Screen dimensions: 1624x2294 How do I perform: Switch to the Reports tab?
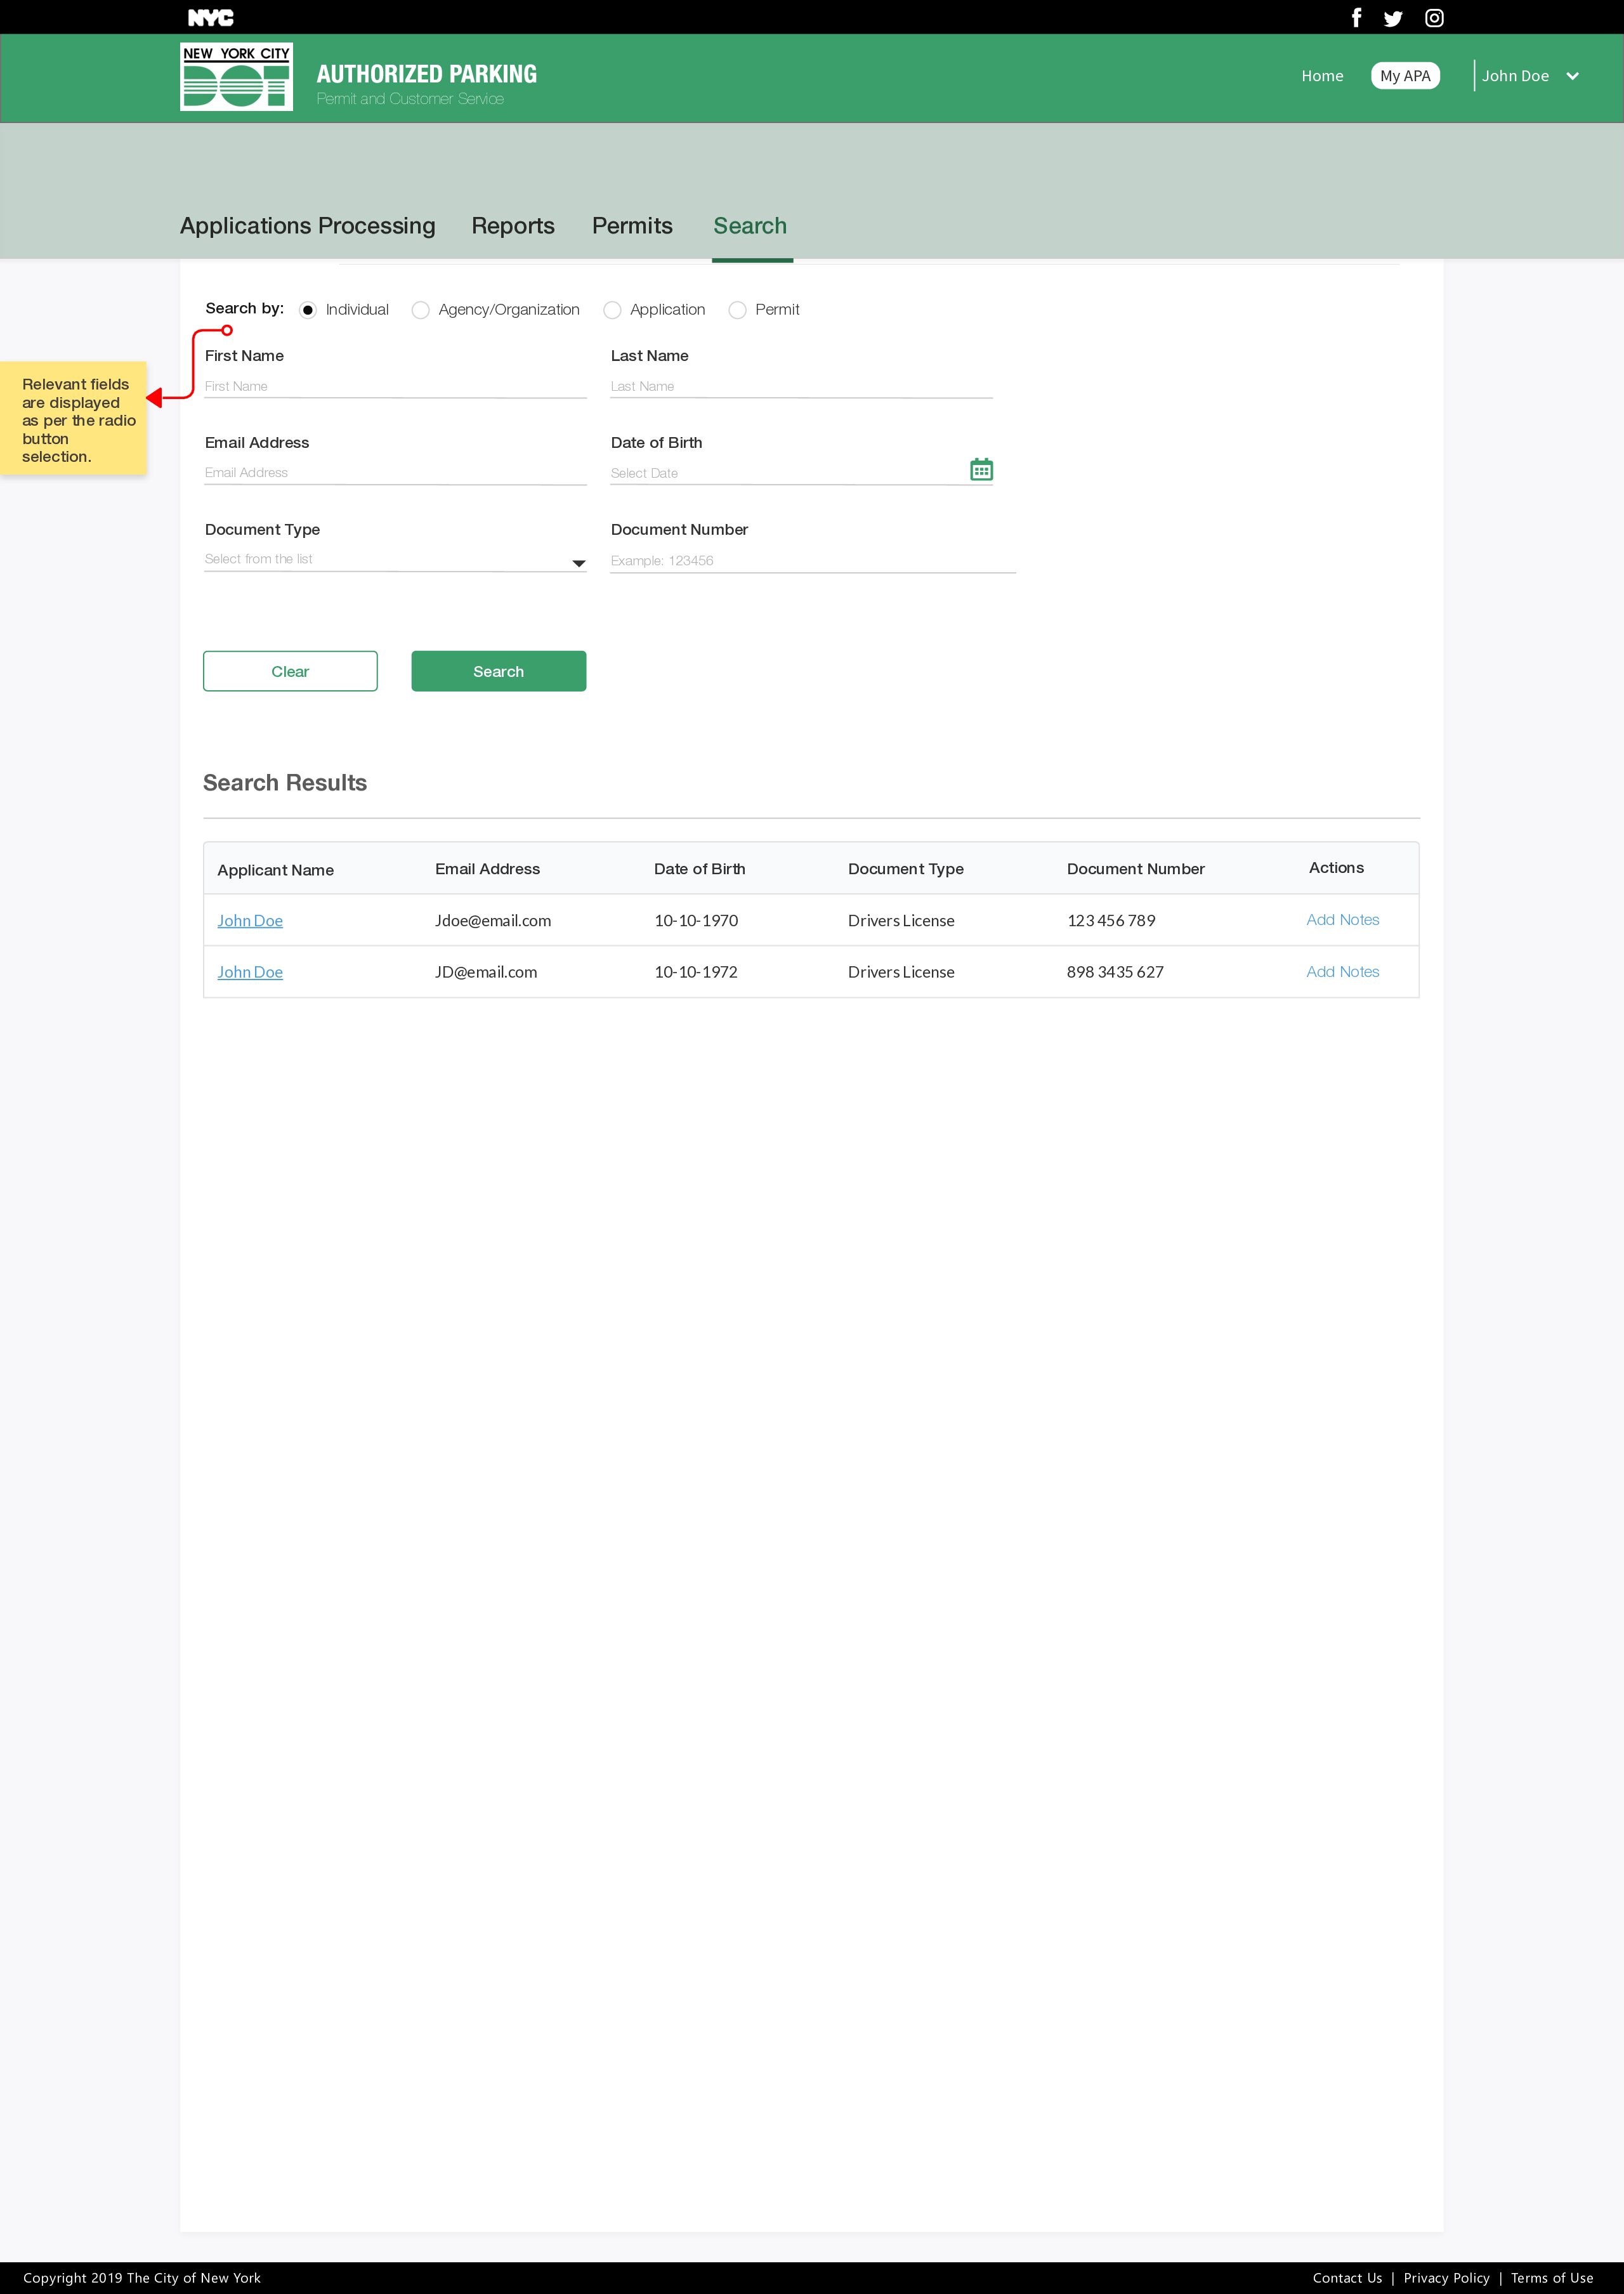(512, 226)
